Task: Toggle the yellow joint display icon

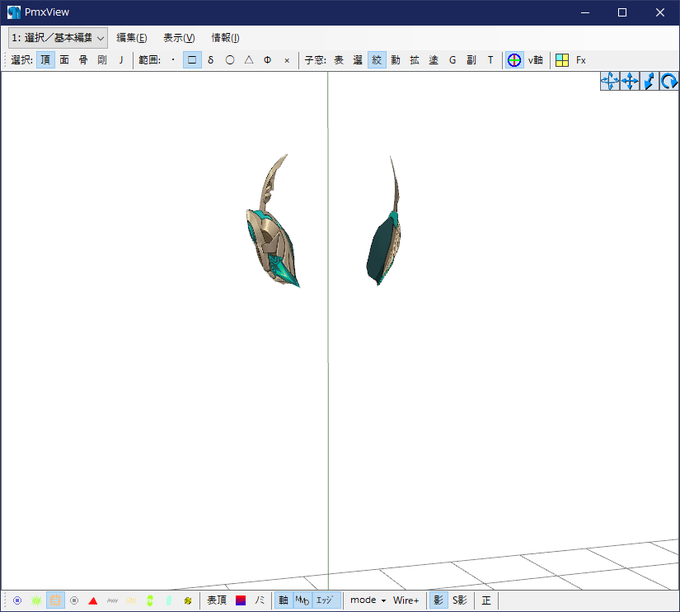Action: click(x=188, y=601)
